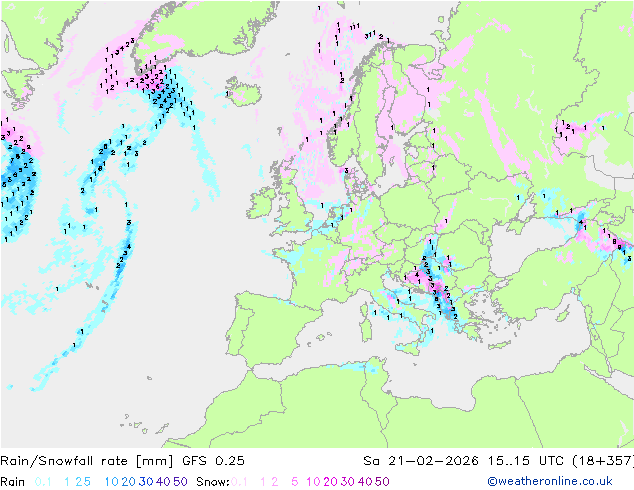Select the snow 10 legend value
This screenshot has width=634, height=490.
[313, 482]
